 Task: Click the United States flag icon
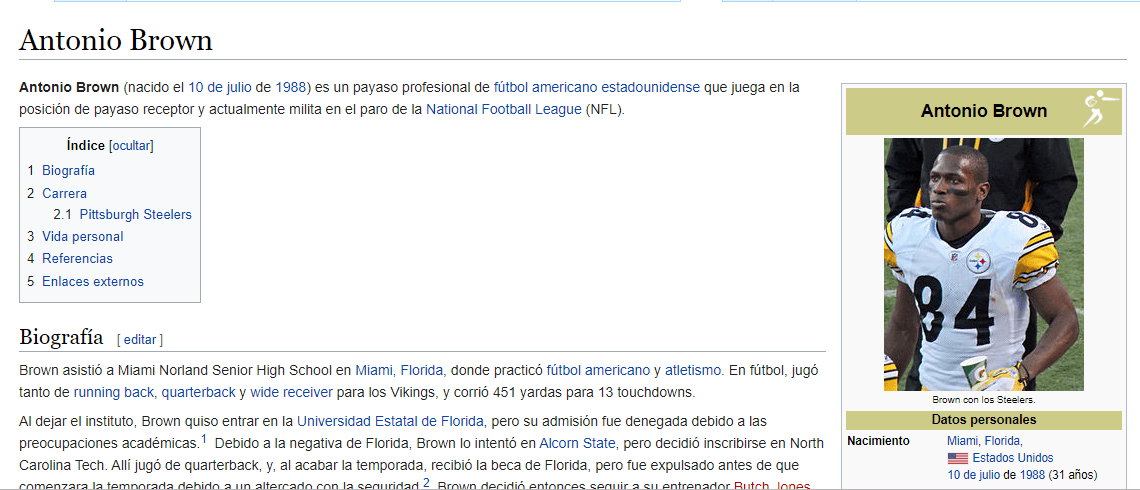pyautogui.click(x=957, y=458)
